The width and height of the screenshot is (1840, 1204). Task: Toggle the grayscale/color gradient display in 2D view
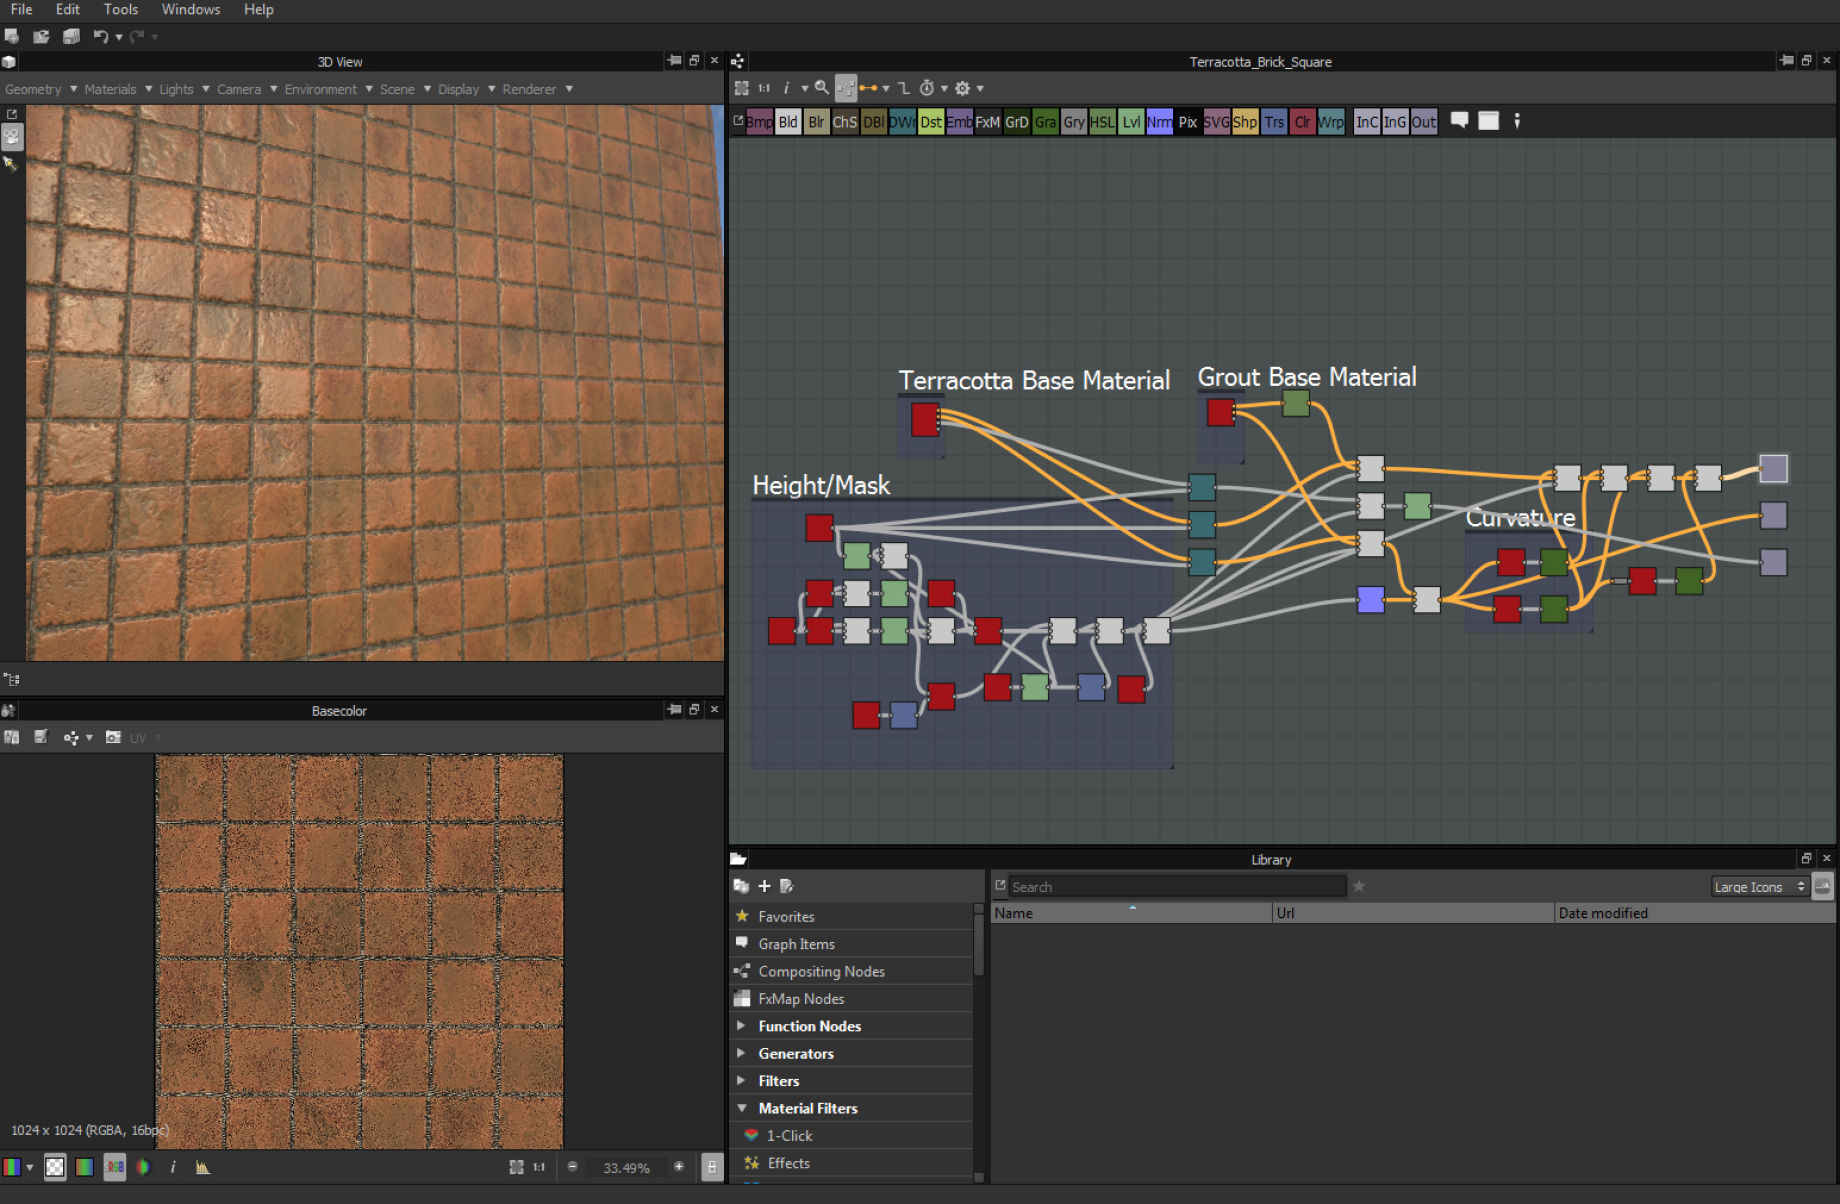[85, 1167]
